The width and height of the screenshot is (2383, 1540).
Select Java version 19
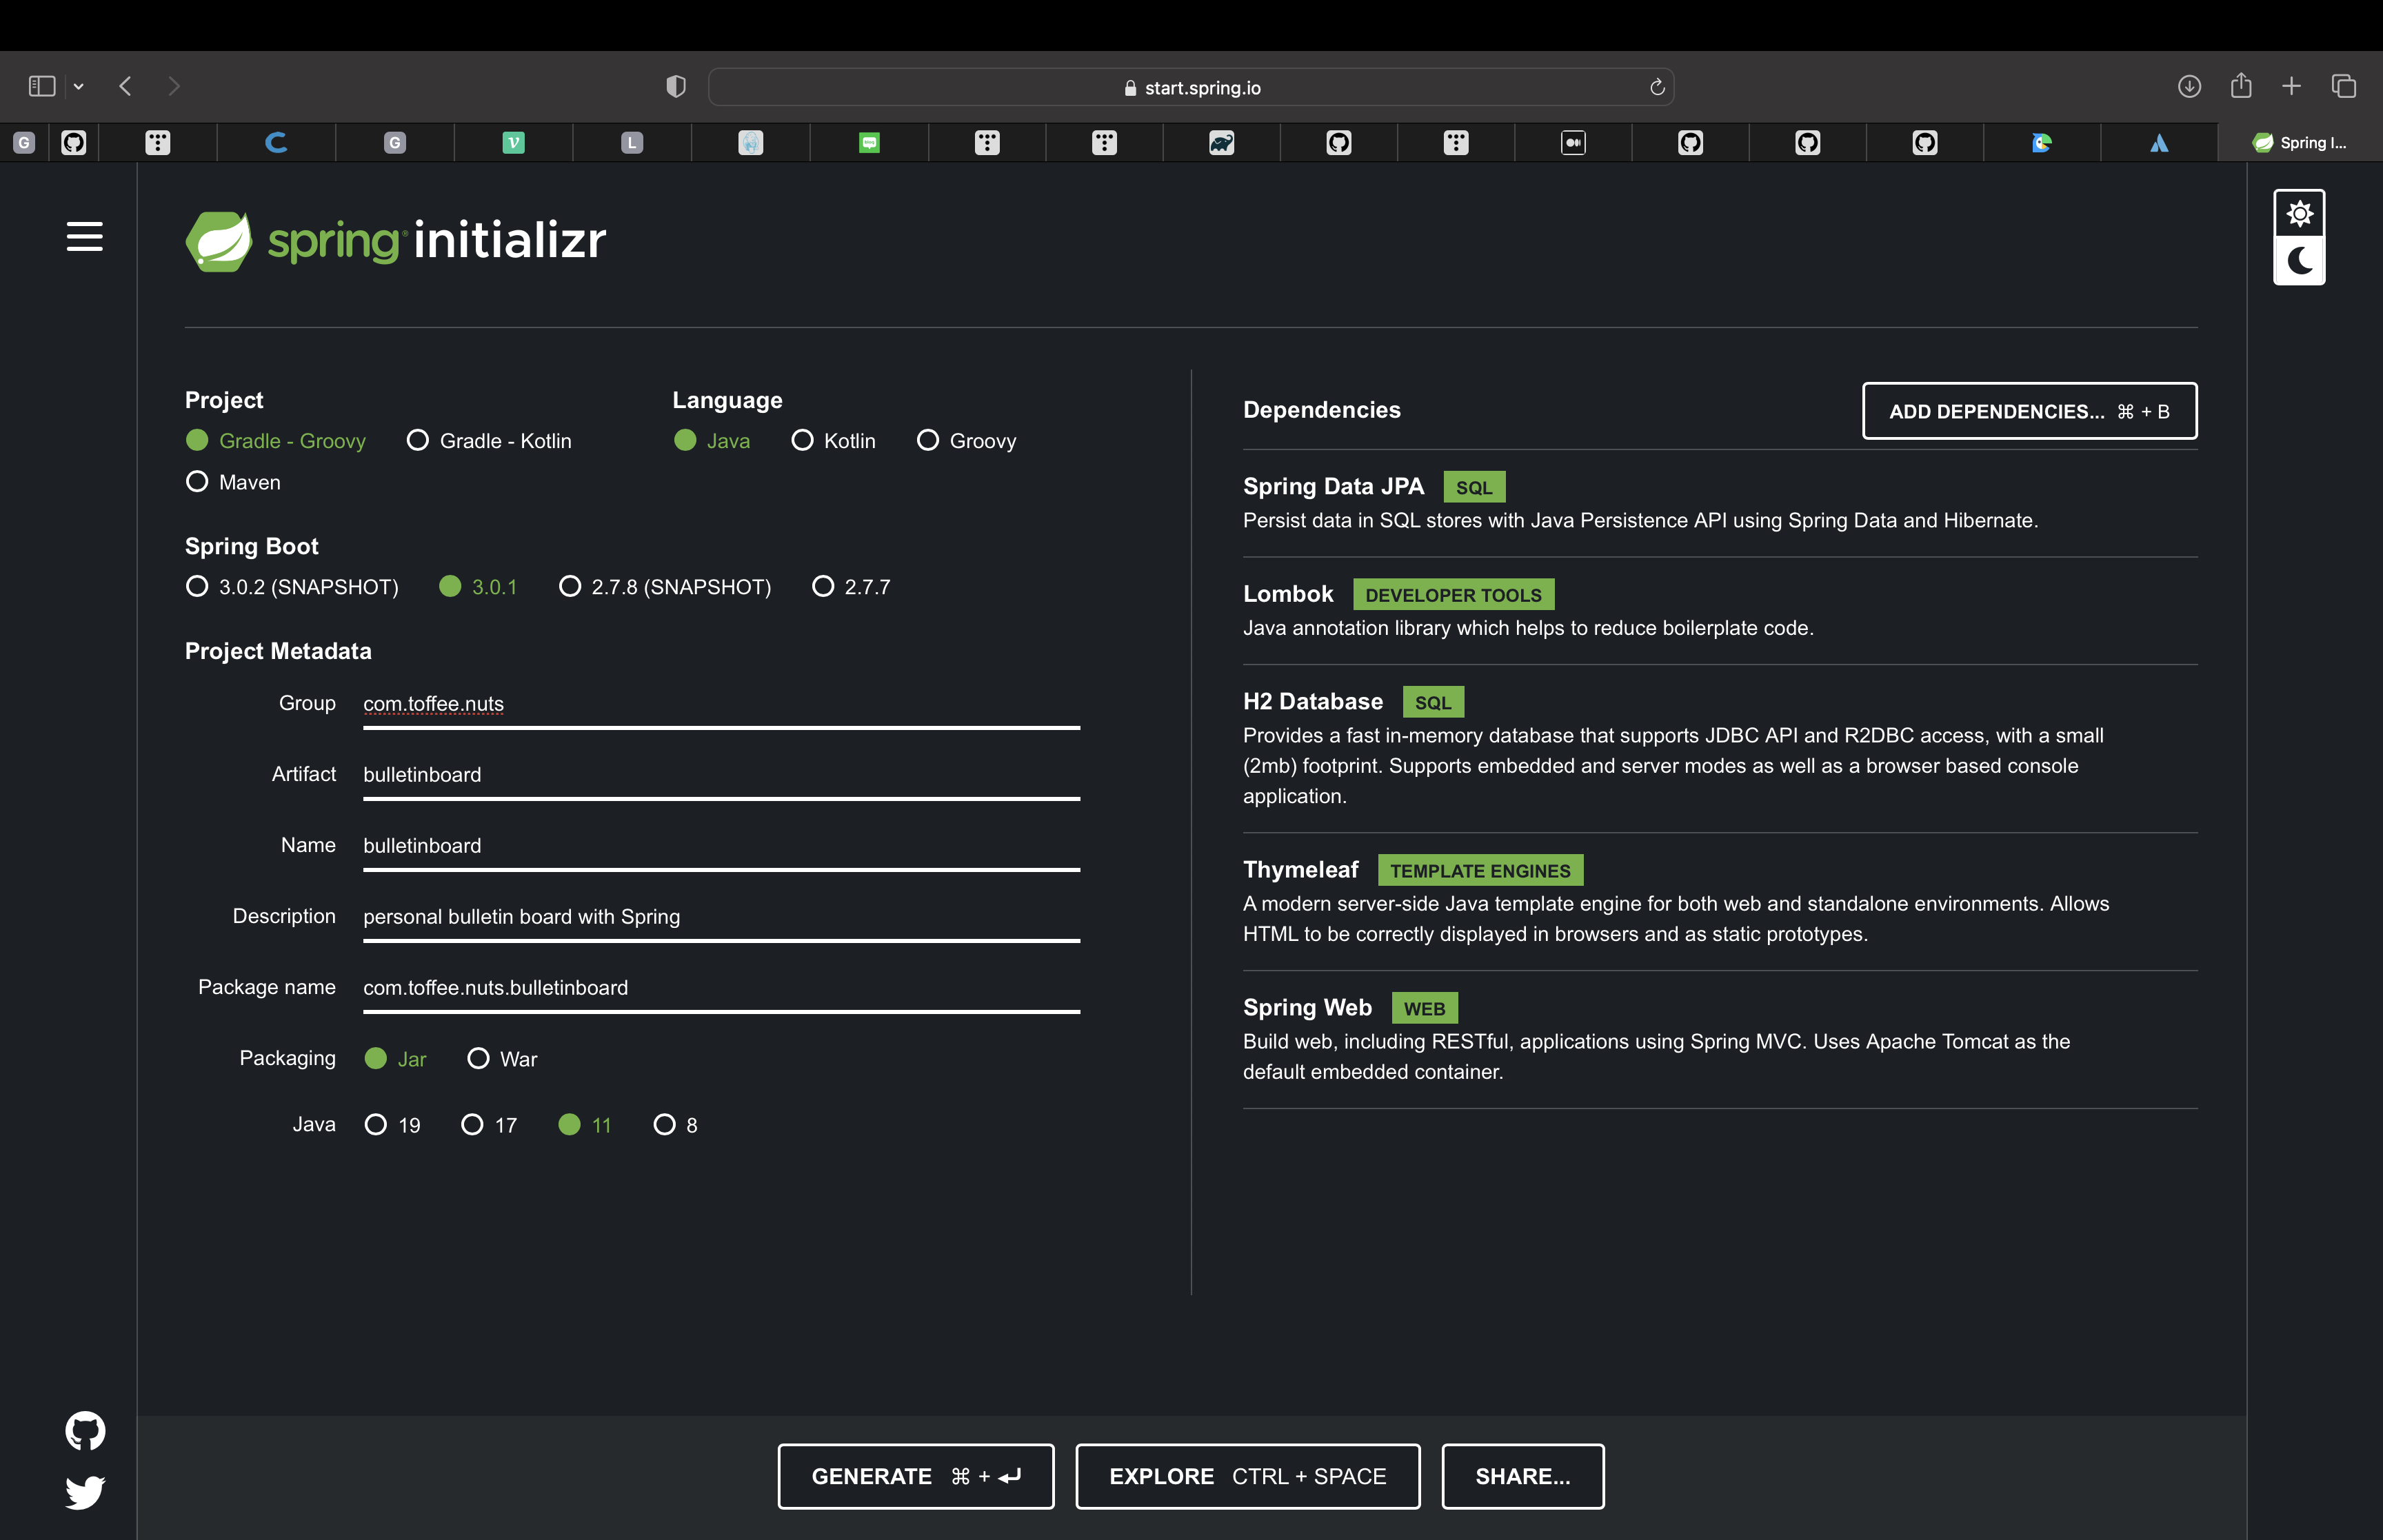coord(392,1125)
